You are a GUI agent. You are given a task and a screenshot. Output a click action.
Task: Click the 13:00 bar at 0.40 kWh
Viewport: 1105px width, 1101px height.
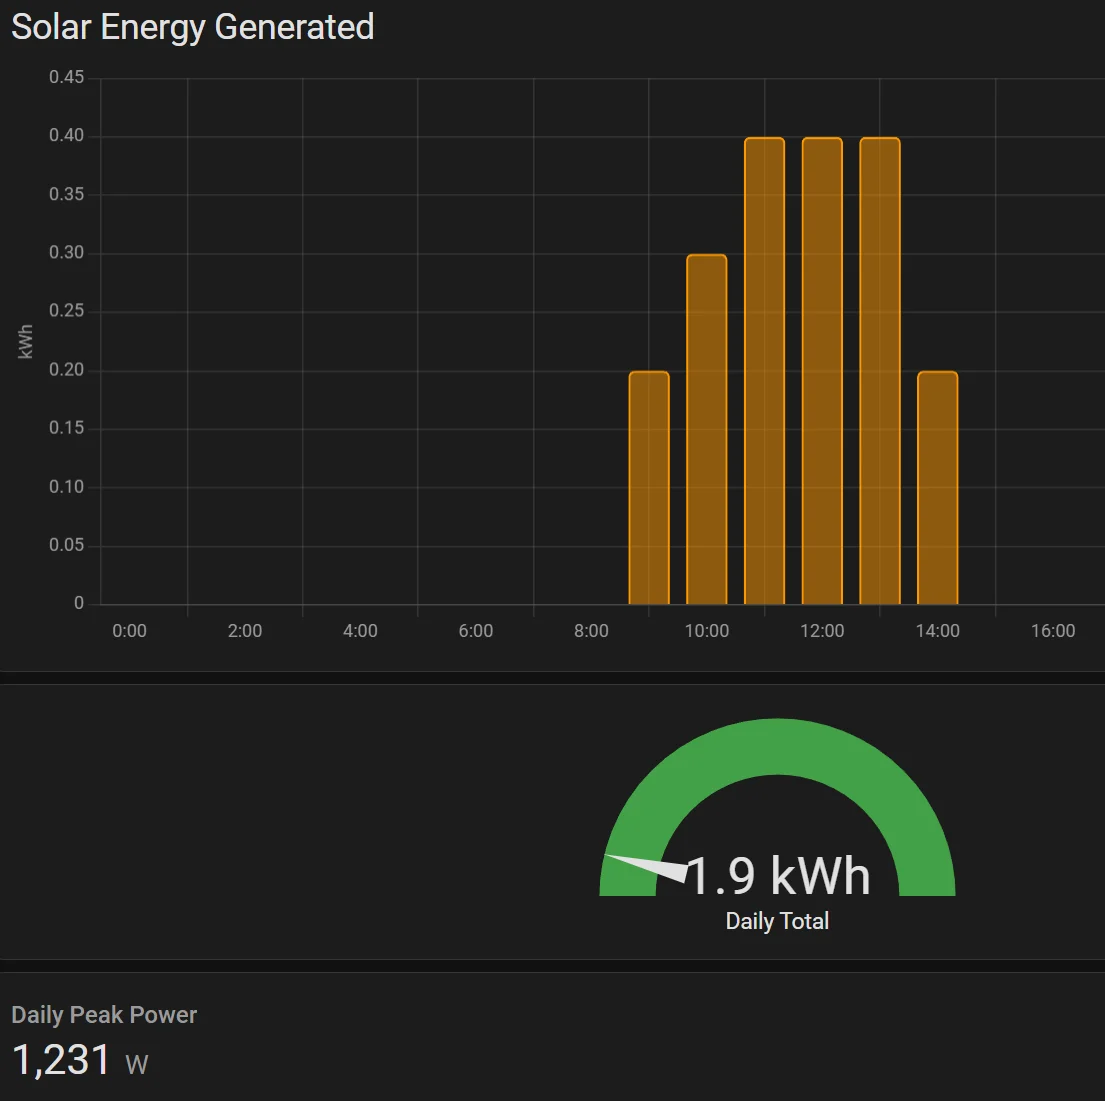[879, 371]
